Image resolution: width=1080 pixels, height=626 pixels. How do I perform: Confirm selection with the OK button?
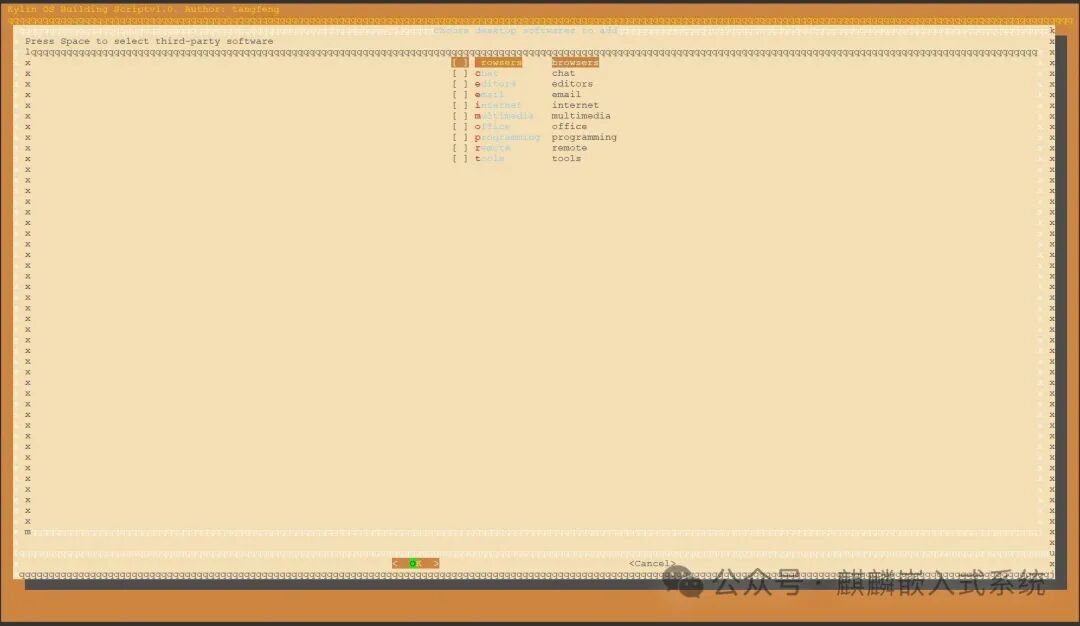415,563
